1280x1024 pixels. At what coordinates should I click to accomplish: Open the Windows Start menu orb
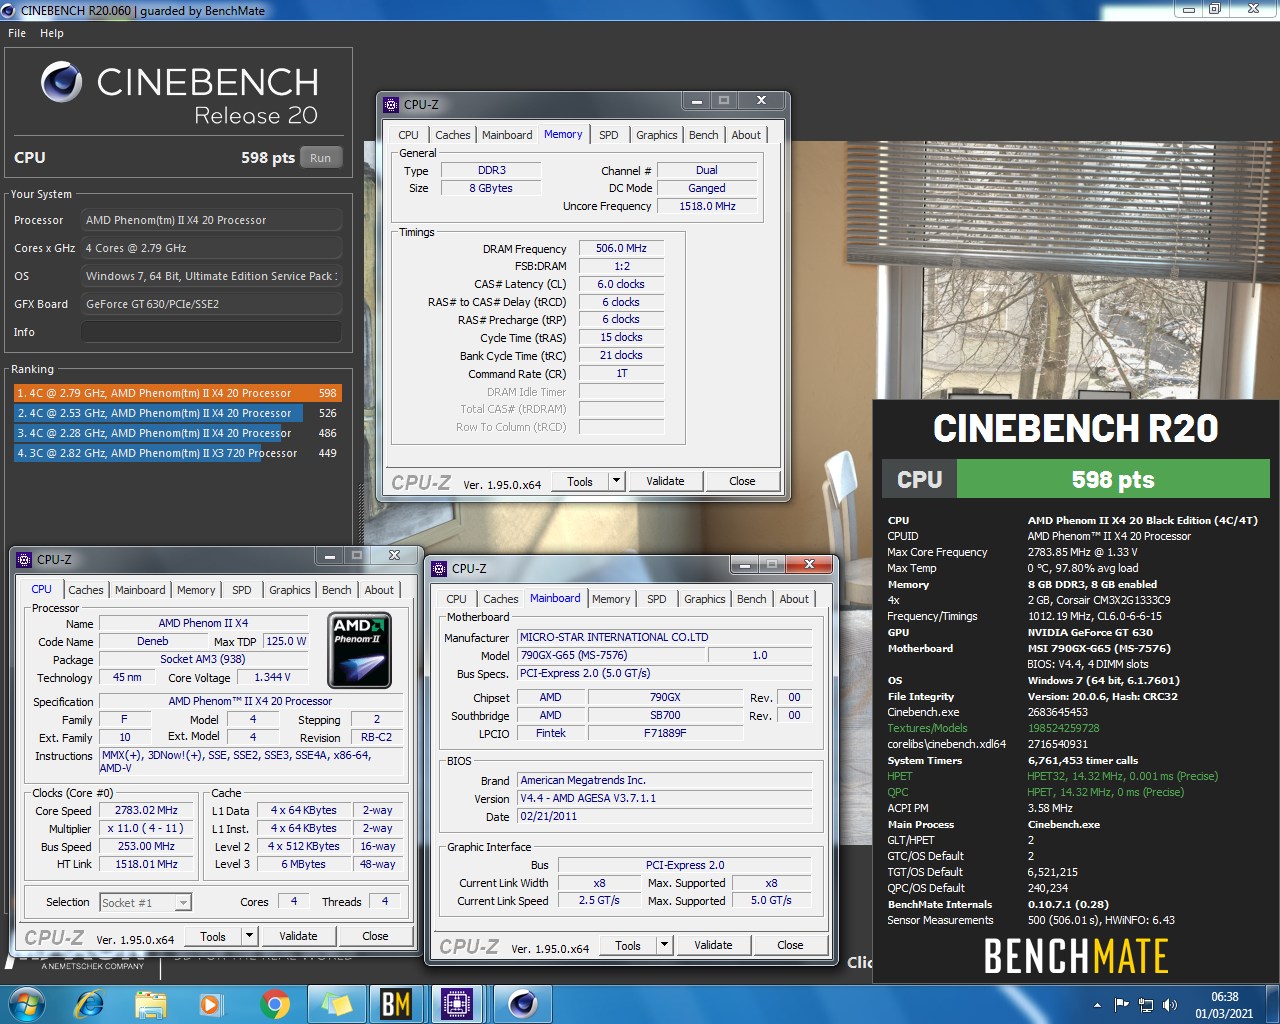27,1003
